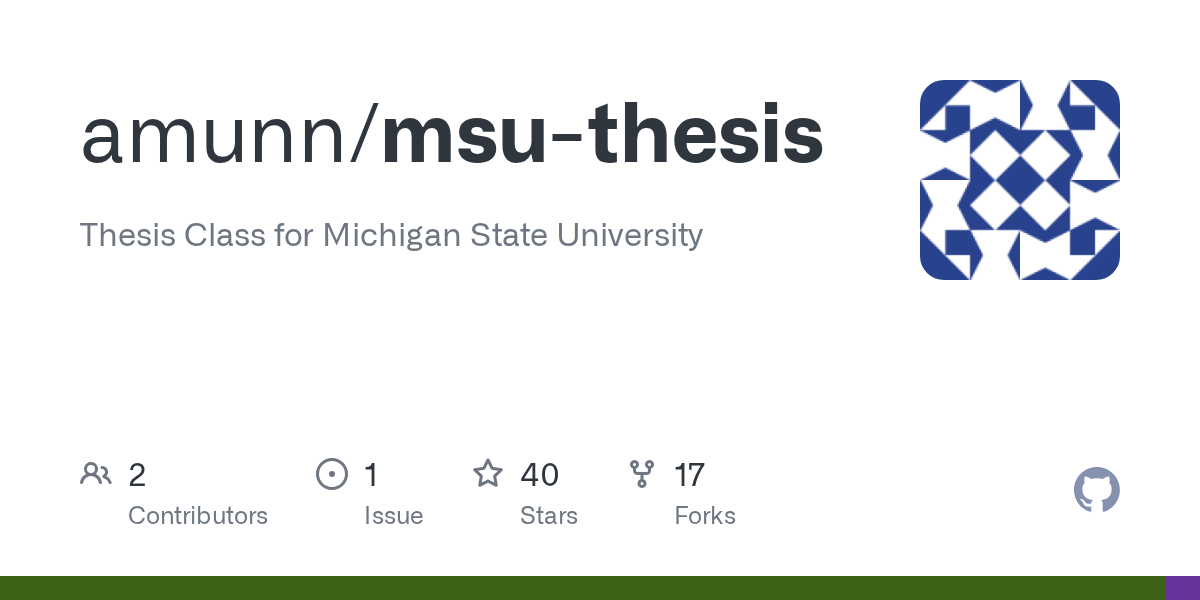Click the purple language bar segment
1200x600 pixels.
click(1183, 588)
